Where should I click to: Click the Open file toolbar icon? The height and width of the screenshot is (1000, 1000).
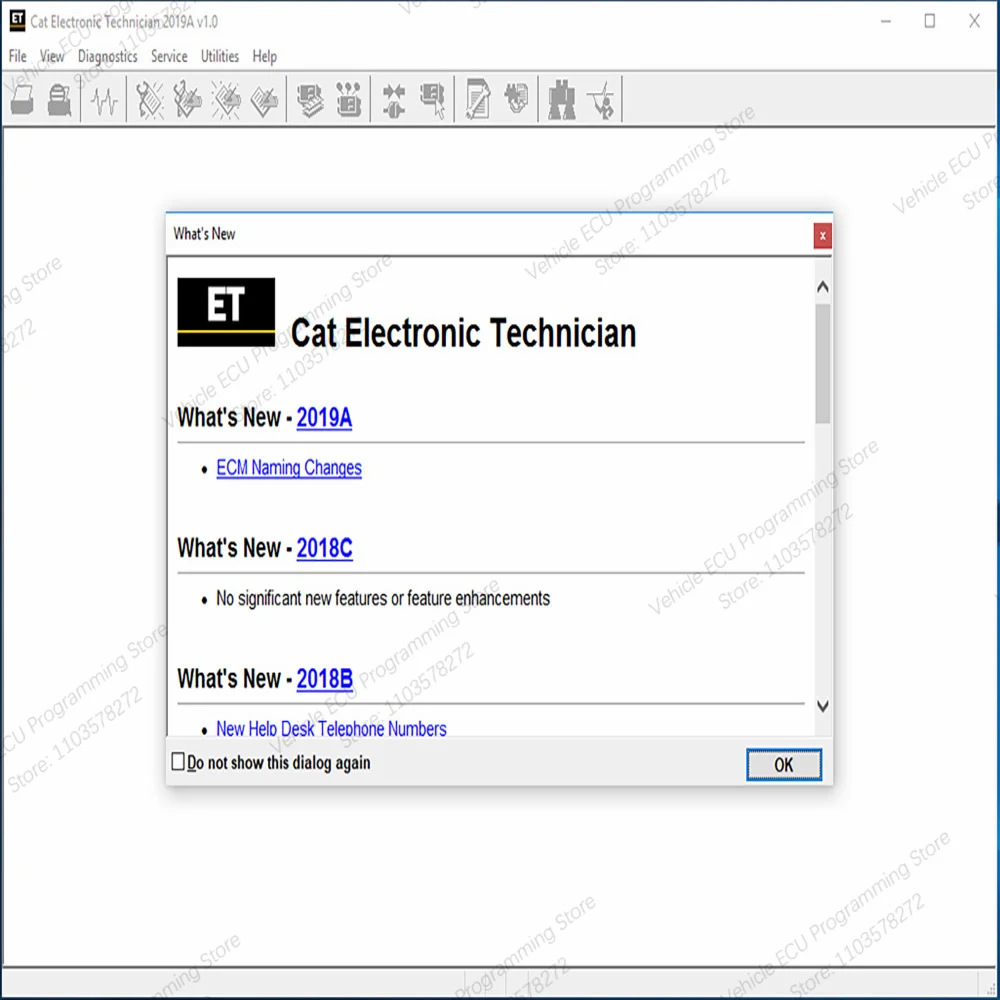click(x=22, y=100)
